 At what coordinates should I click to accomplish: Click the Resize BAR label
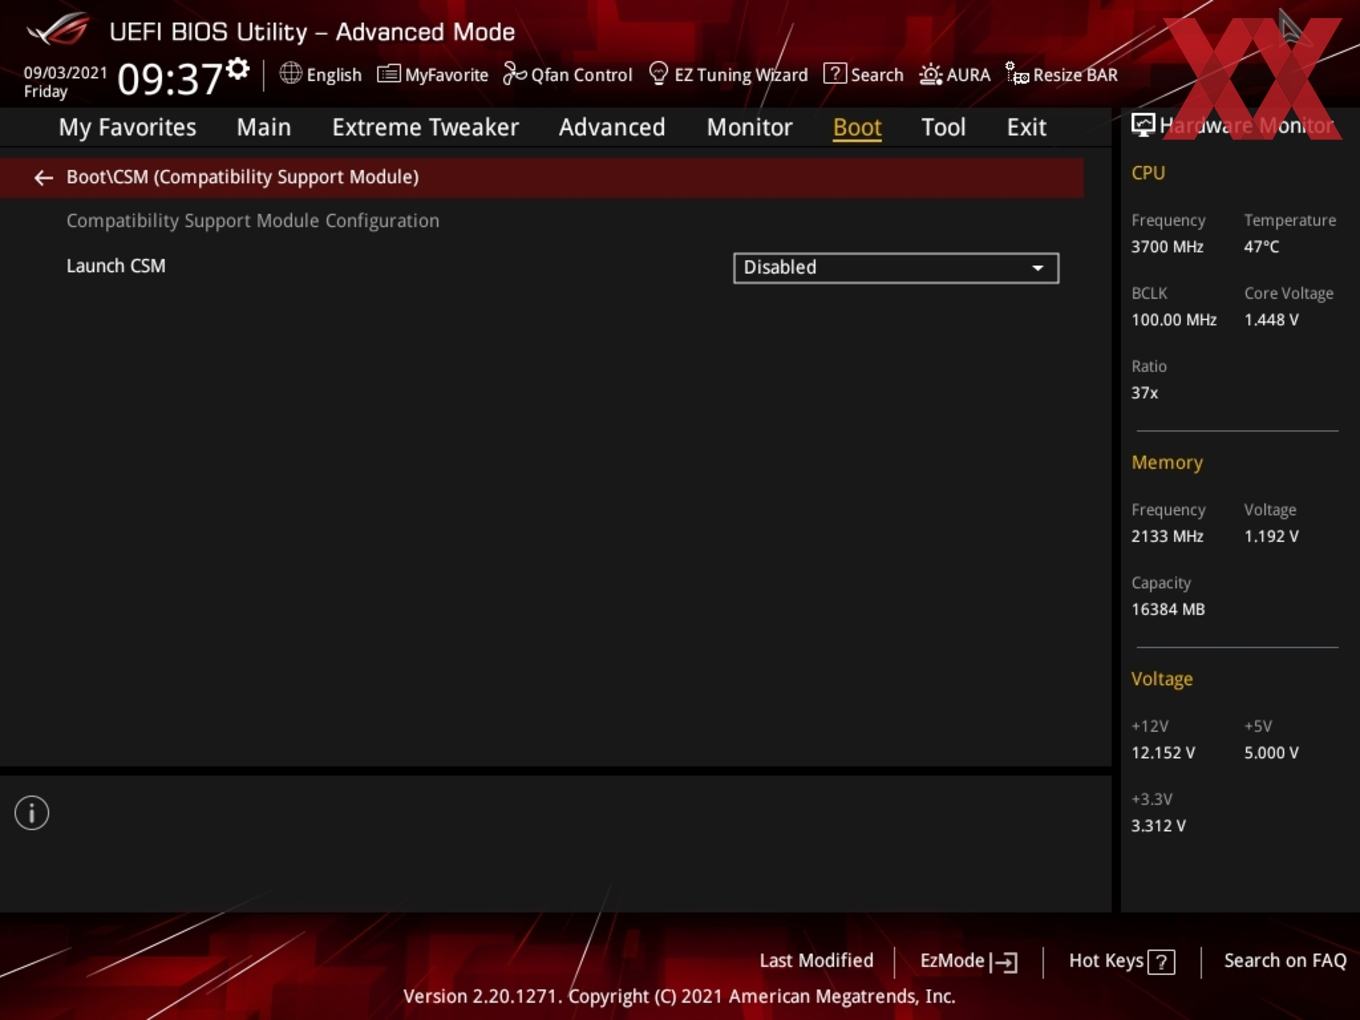tap(1075, 75)
